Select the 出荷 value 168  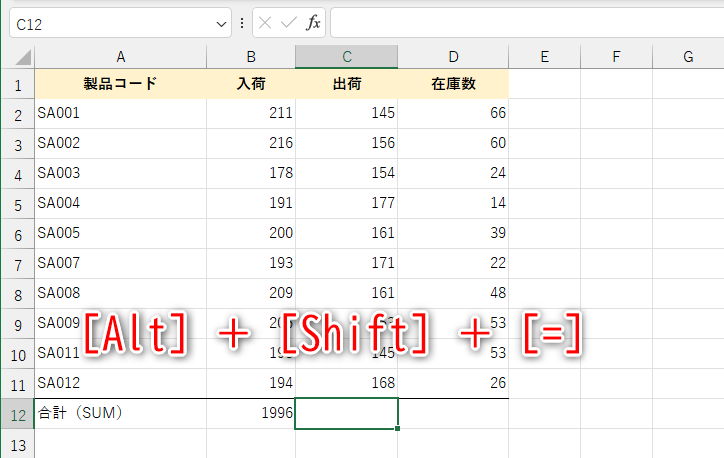tap(347, 384)
